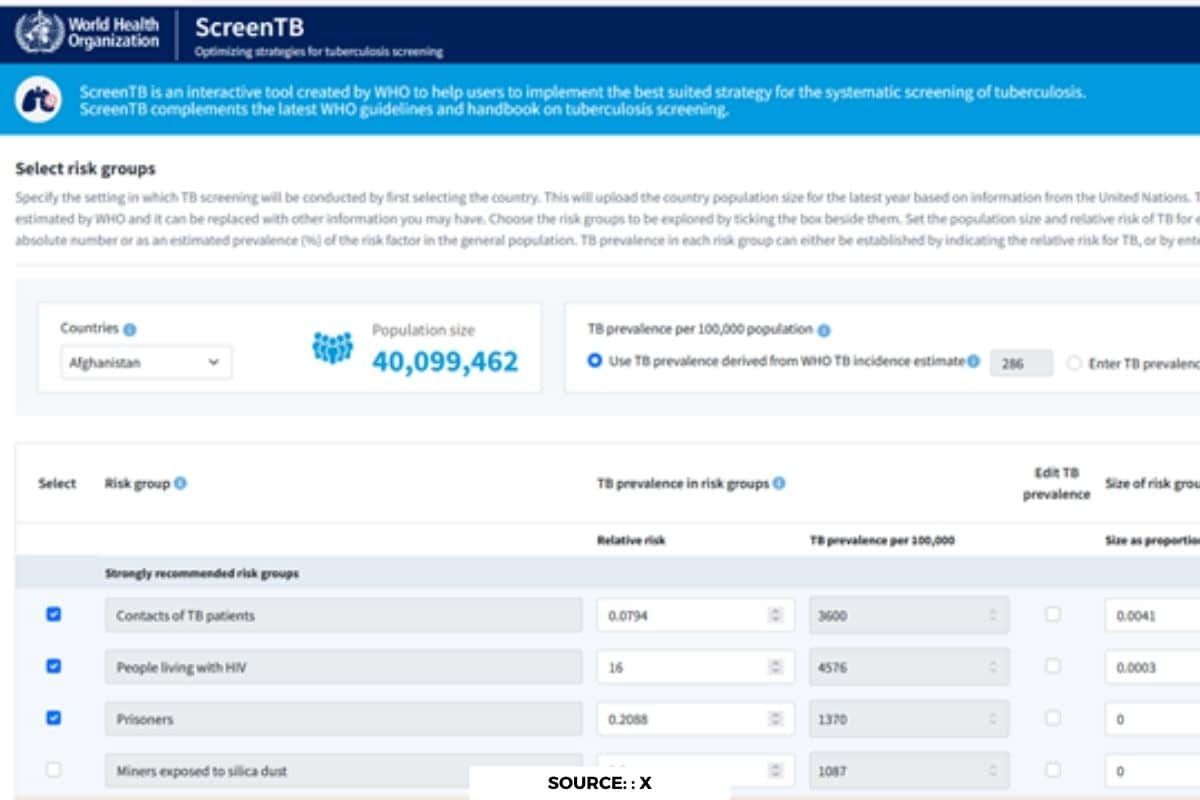Click the population size people icon
This screenshot has width=1200, height=800.
point(333,348)
